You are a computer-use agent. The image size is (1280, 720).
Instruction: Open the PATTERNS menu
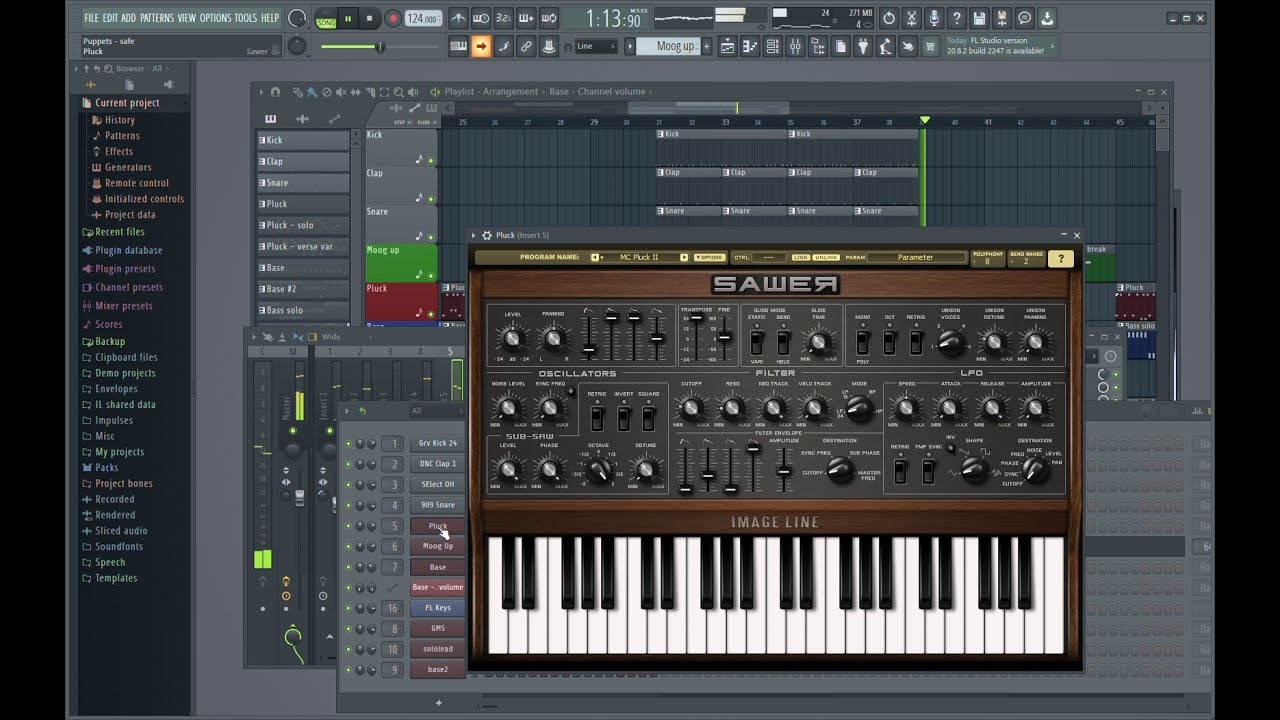pos(157,18)
